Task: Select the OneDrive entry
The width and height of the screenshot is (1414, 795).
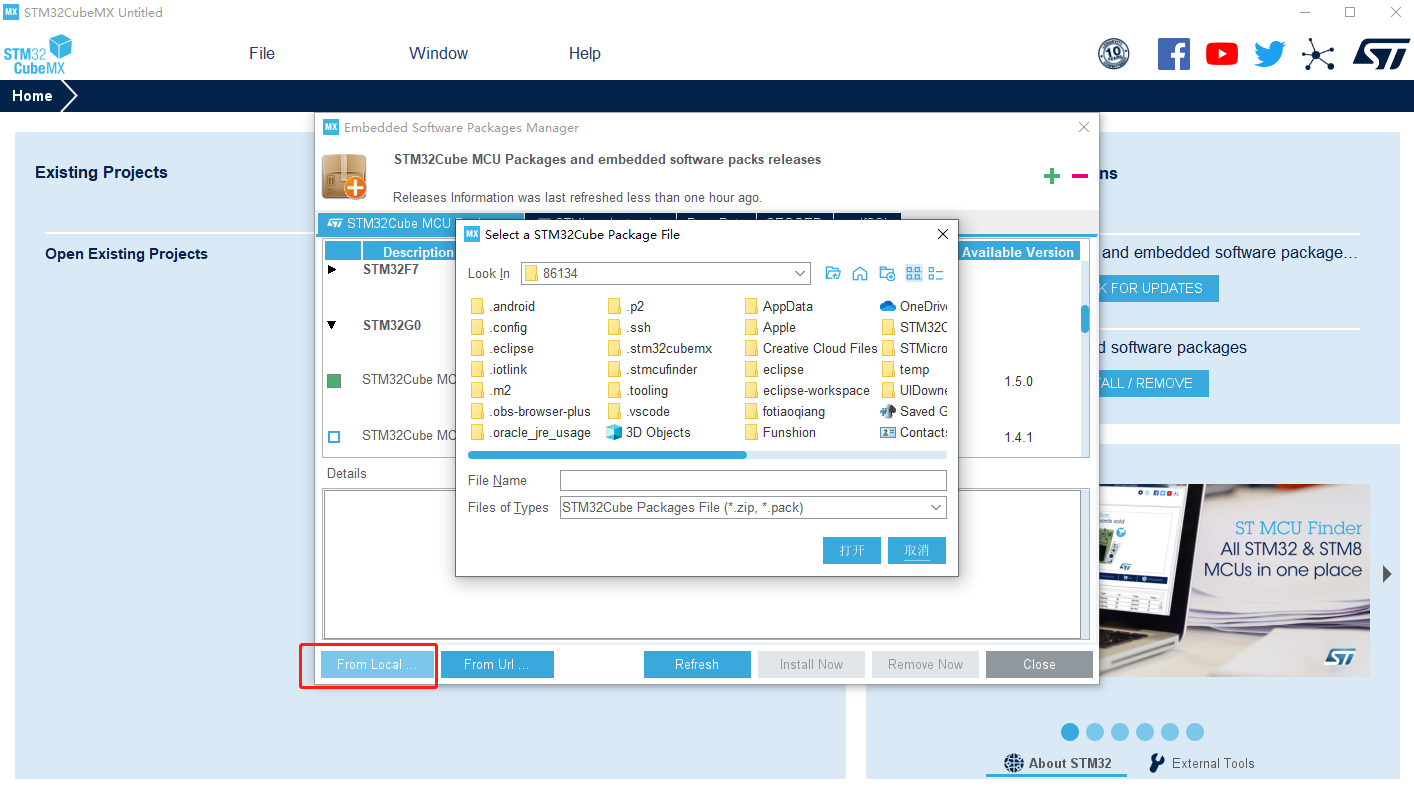Action: coord(913,306)
